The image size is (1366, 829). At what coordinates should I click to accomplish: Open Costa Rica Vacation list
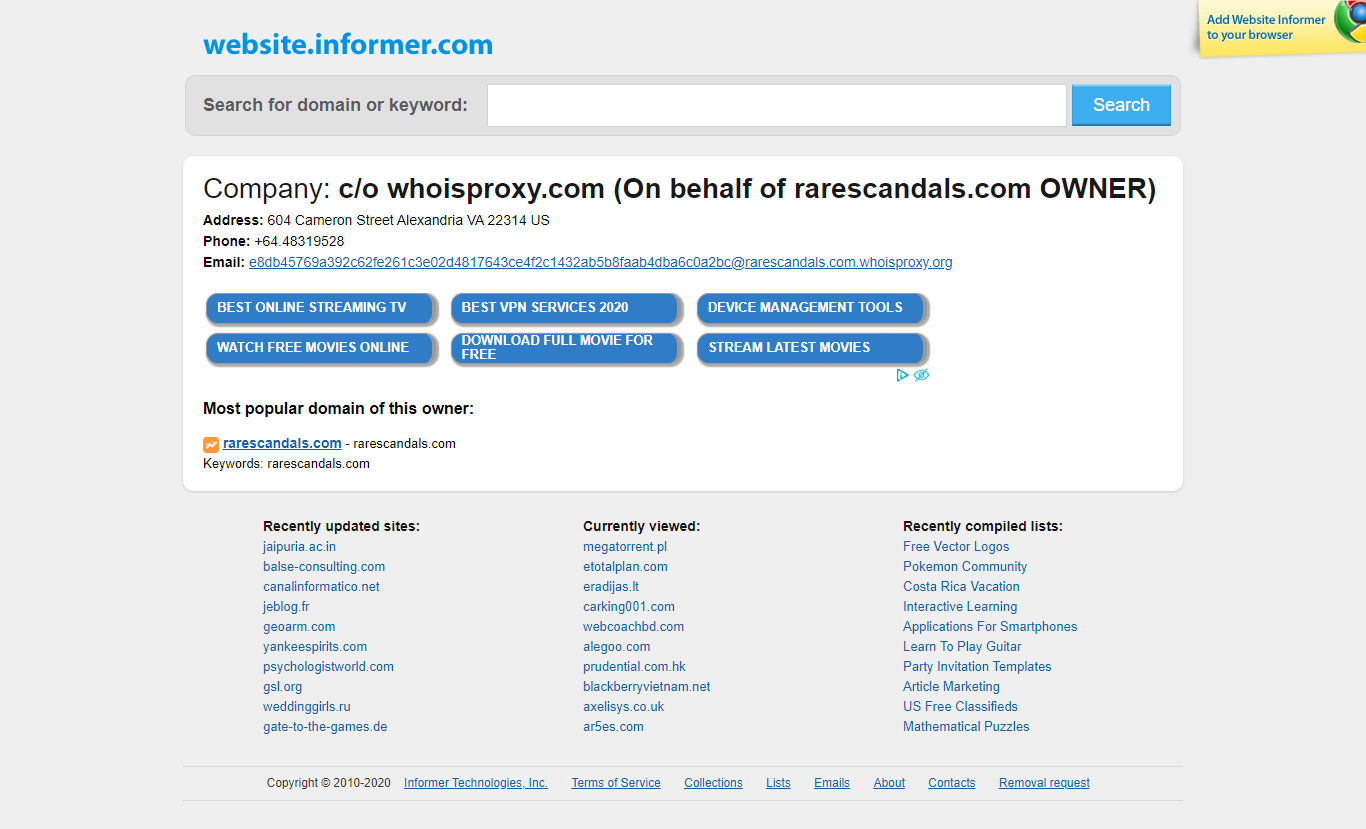click(x=961, y=587)
